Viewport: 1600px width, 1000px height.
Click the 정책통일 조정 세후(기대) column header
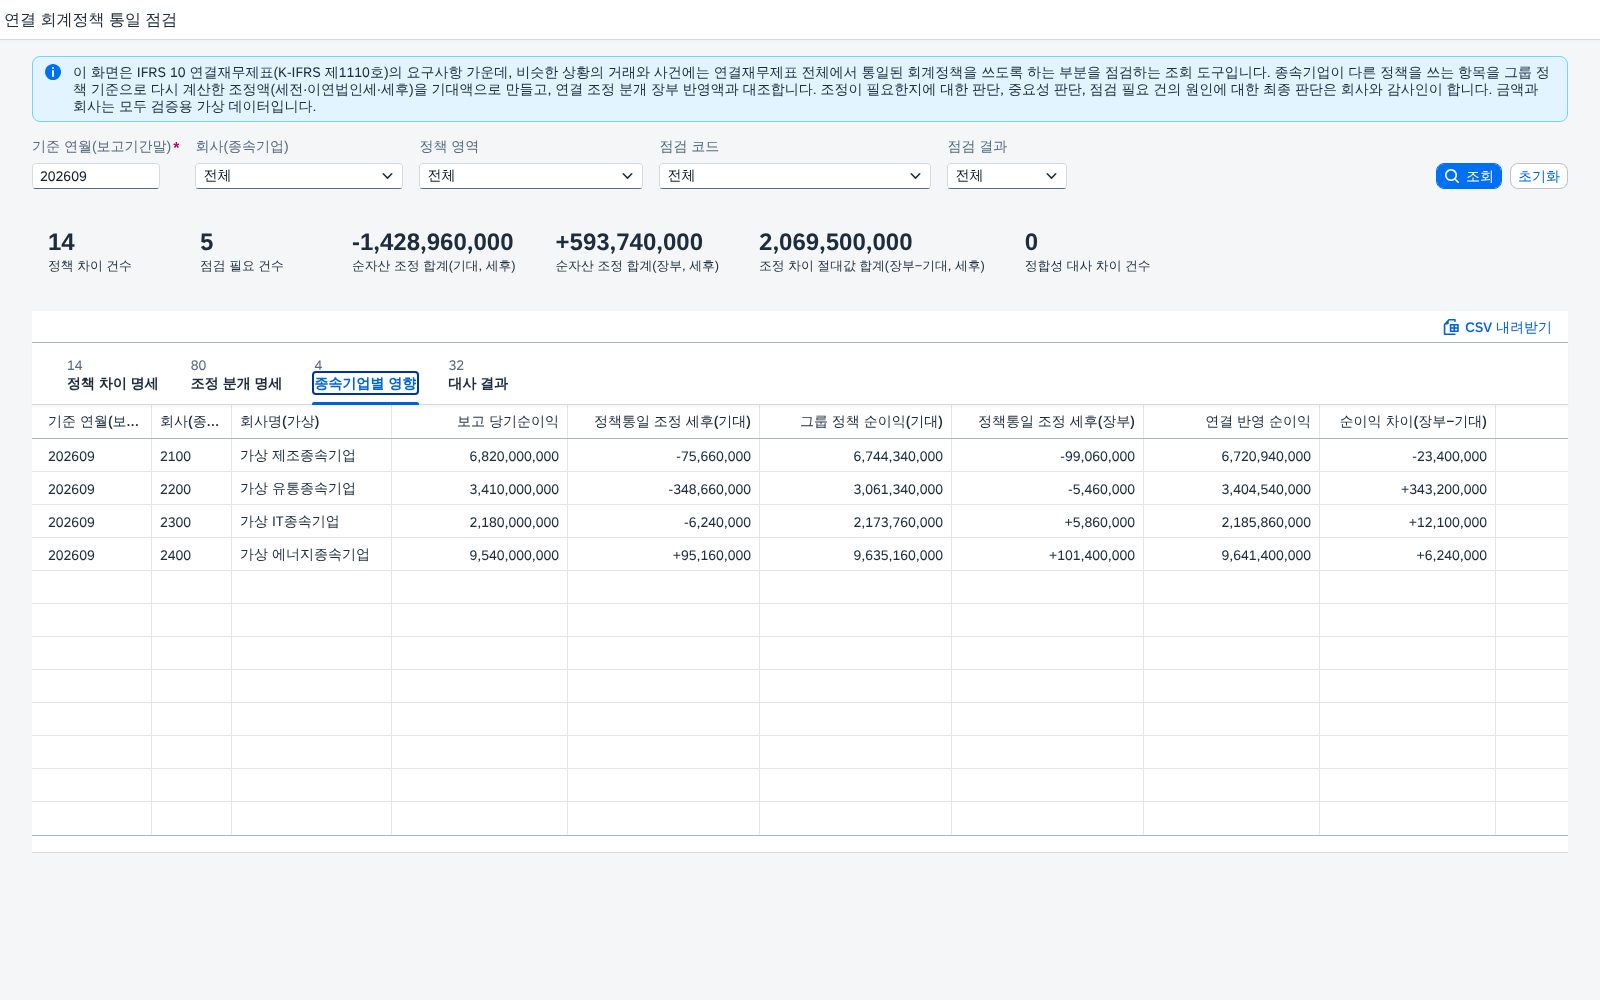click(664, 422)
